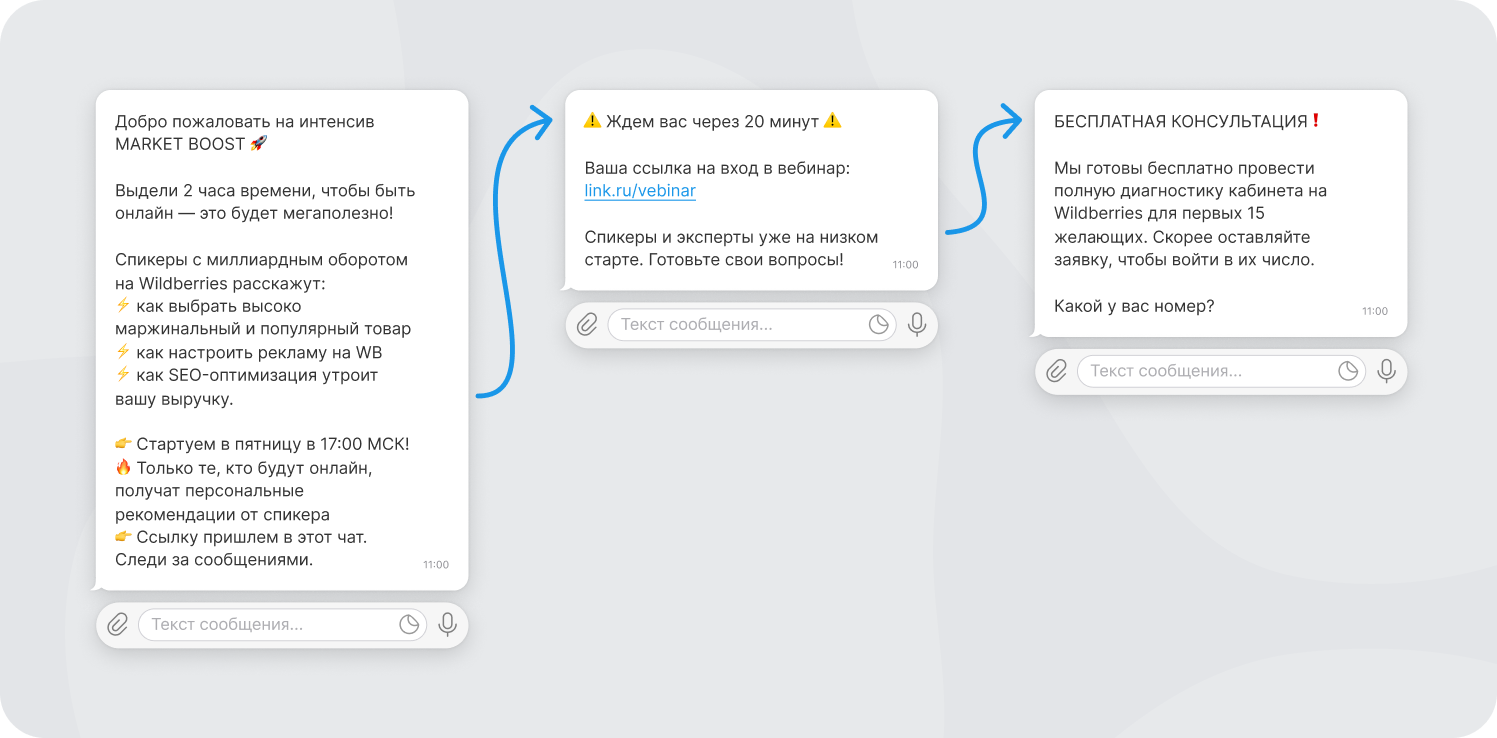1497x738 pixels.
Task: Focus the text field below the MARKET BOOST message
Action: point(282,625)
